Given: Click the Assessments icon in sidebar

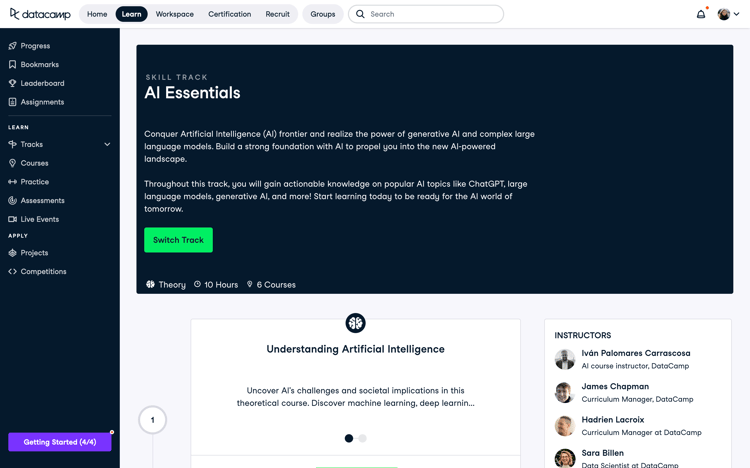Looking at the screenshot, I should pos(12,201).
